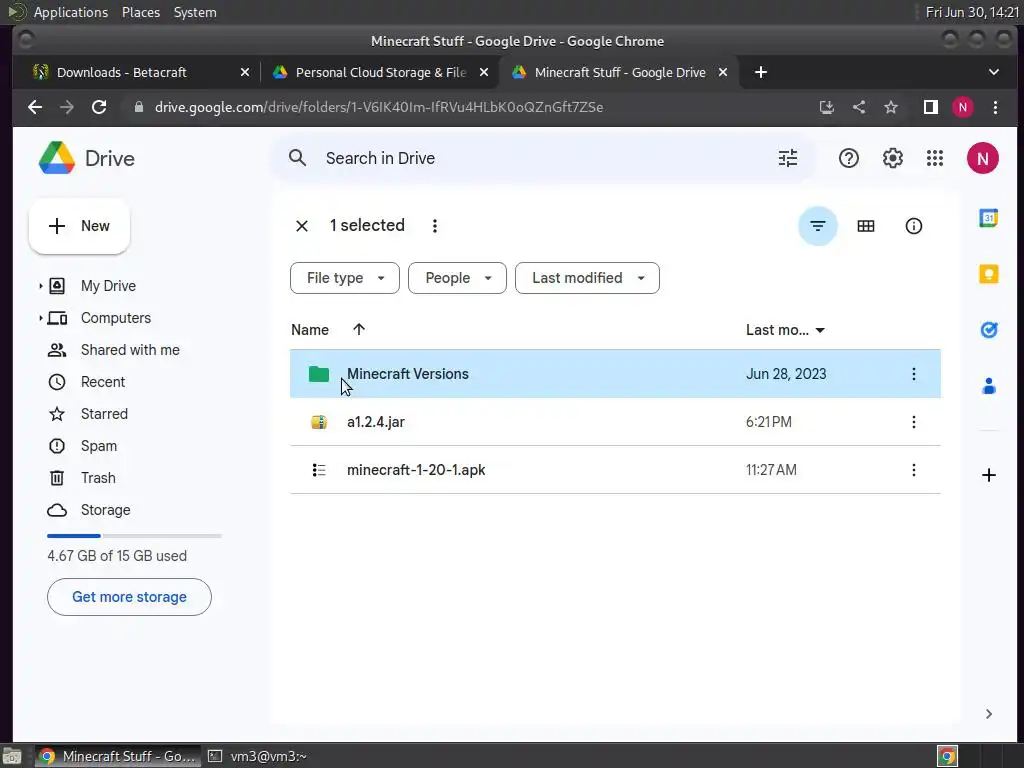Select the Minecraft Versions folder icon
Image resolution: width=1024 pixels, height=768 pixels.
pyautogui.click(x=319, y=374)
